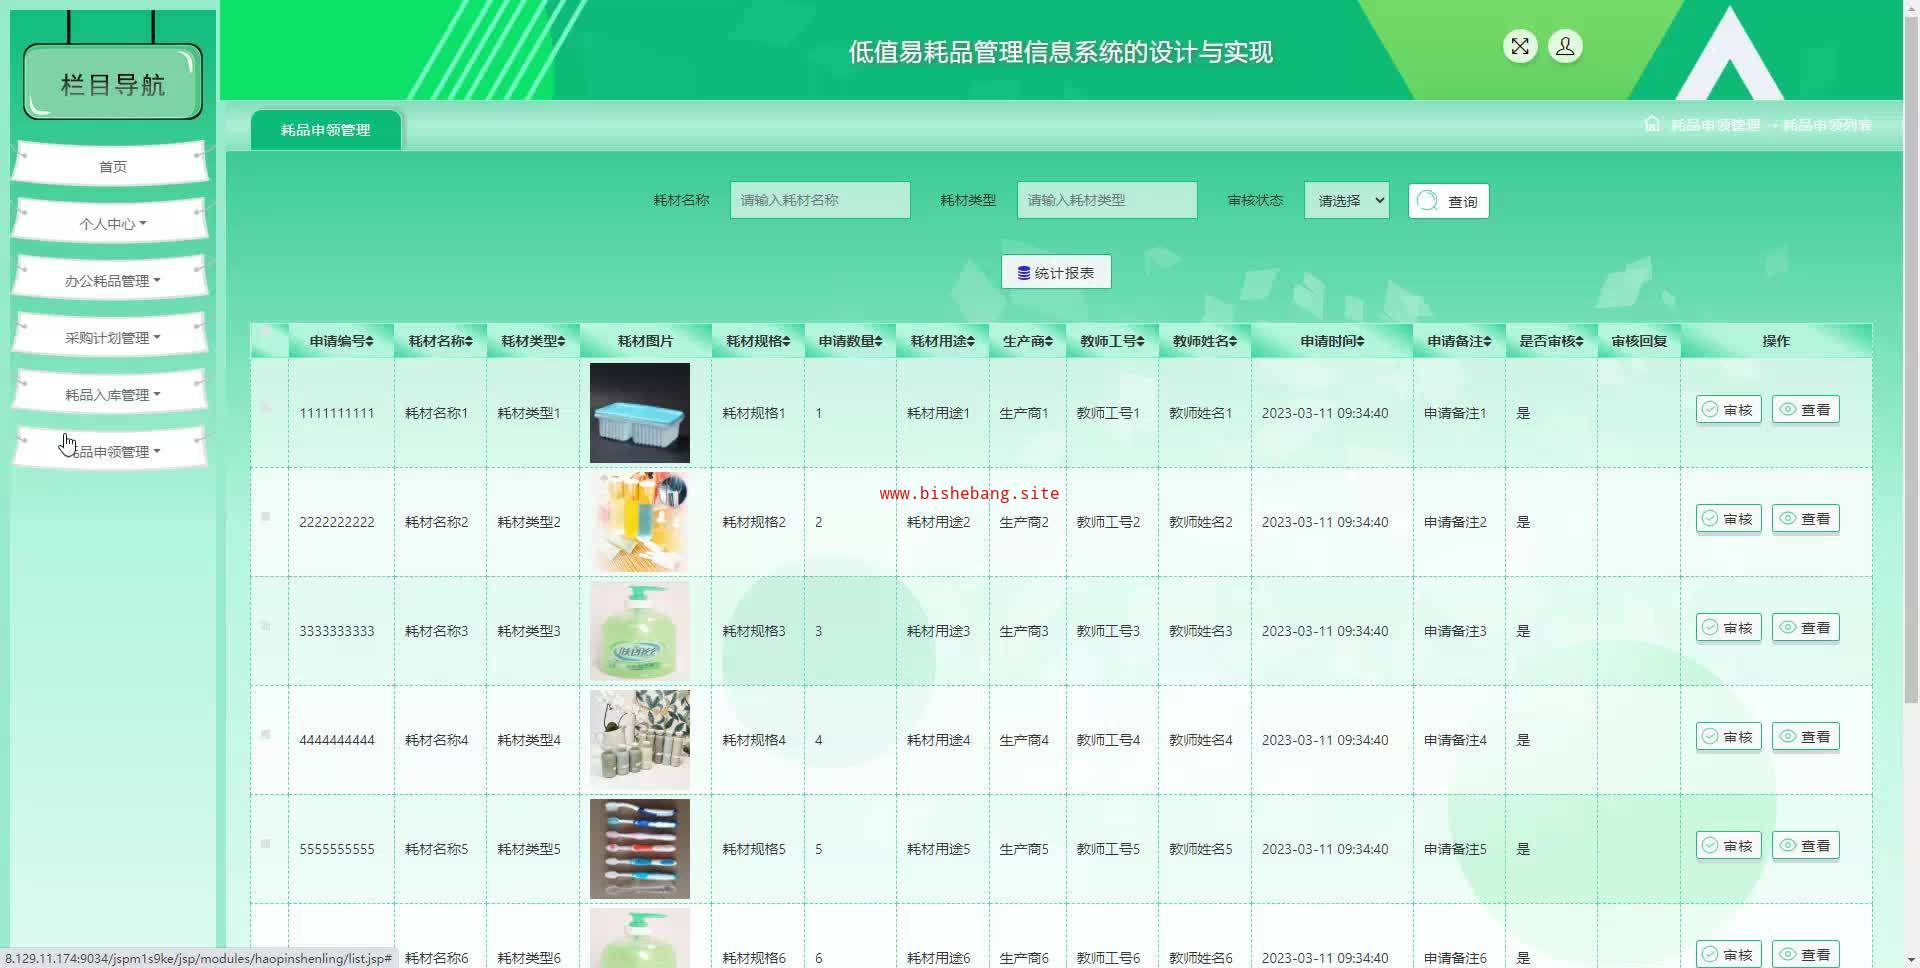The height and width of the screenshot is (968, 1920).
Task: Click 审核 for application 1111111111
Action: point(1729,410)
